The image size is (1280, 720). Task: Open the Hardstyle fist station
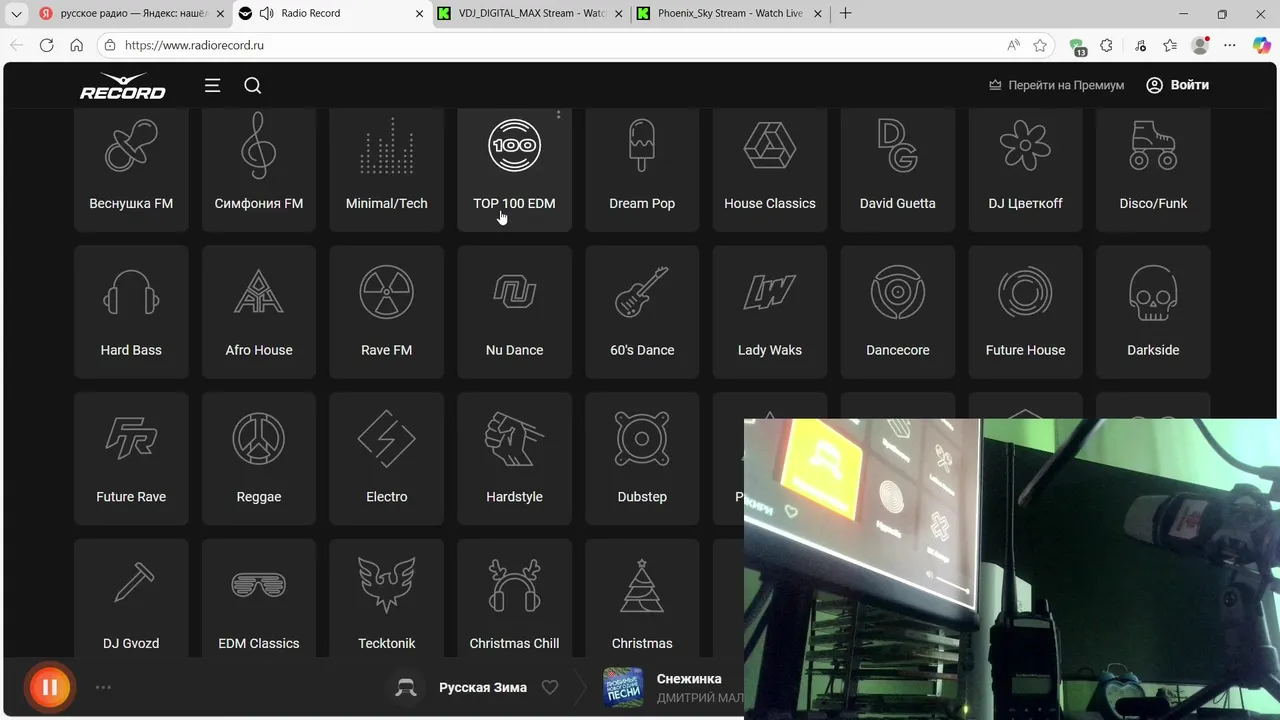tap(514, 459)
